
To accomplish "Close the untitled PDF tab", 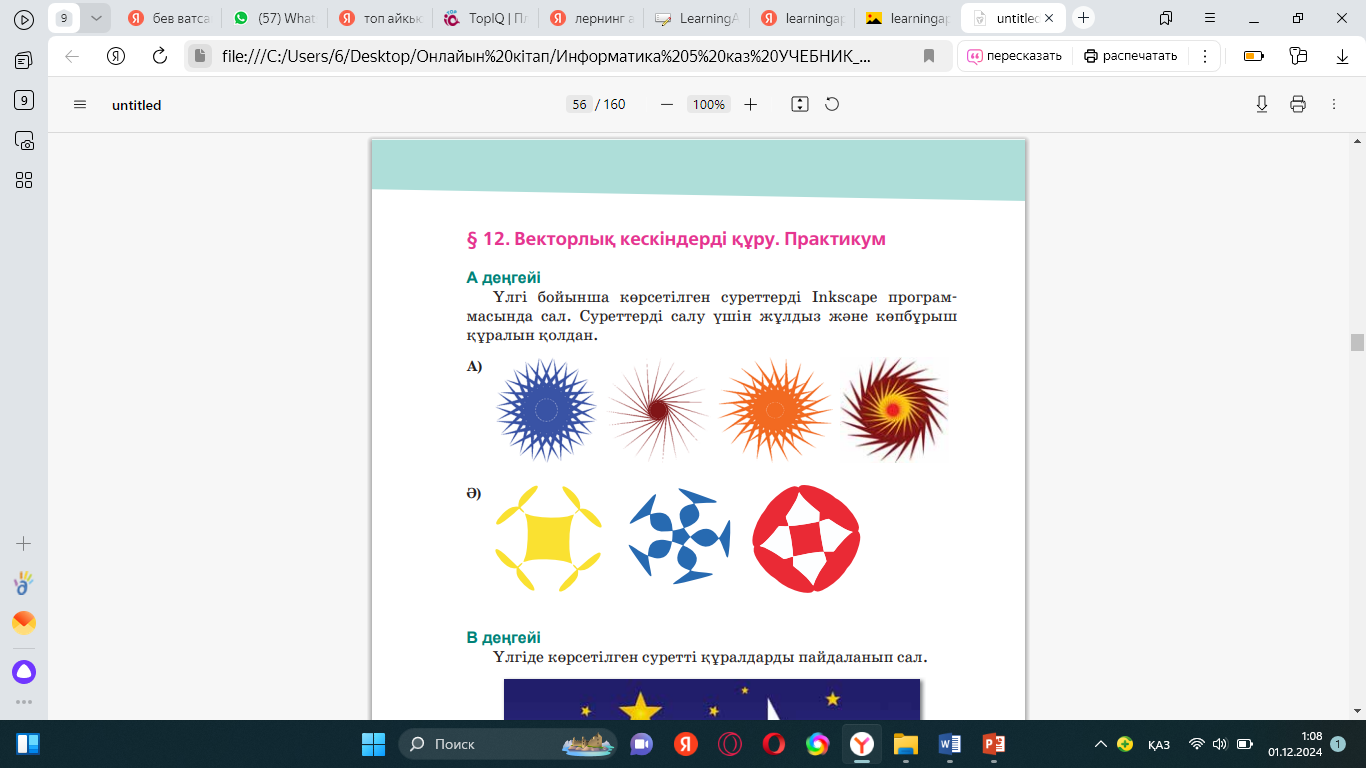I will pos(1049,18).
